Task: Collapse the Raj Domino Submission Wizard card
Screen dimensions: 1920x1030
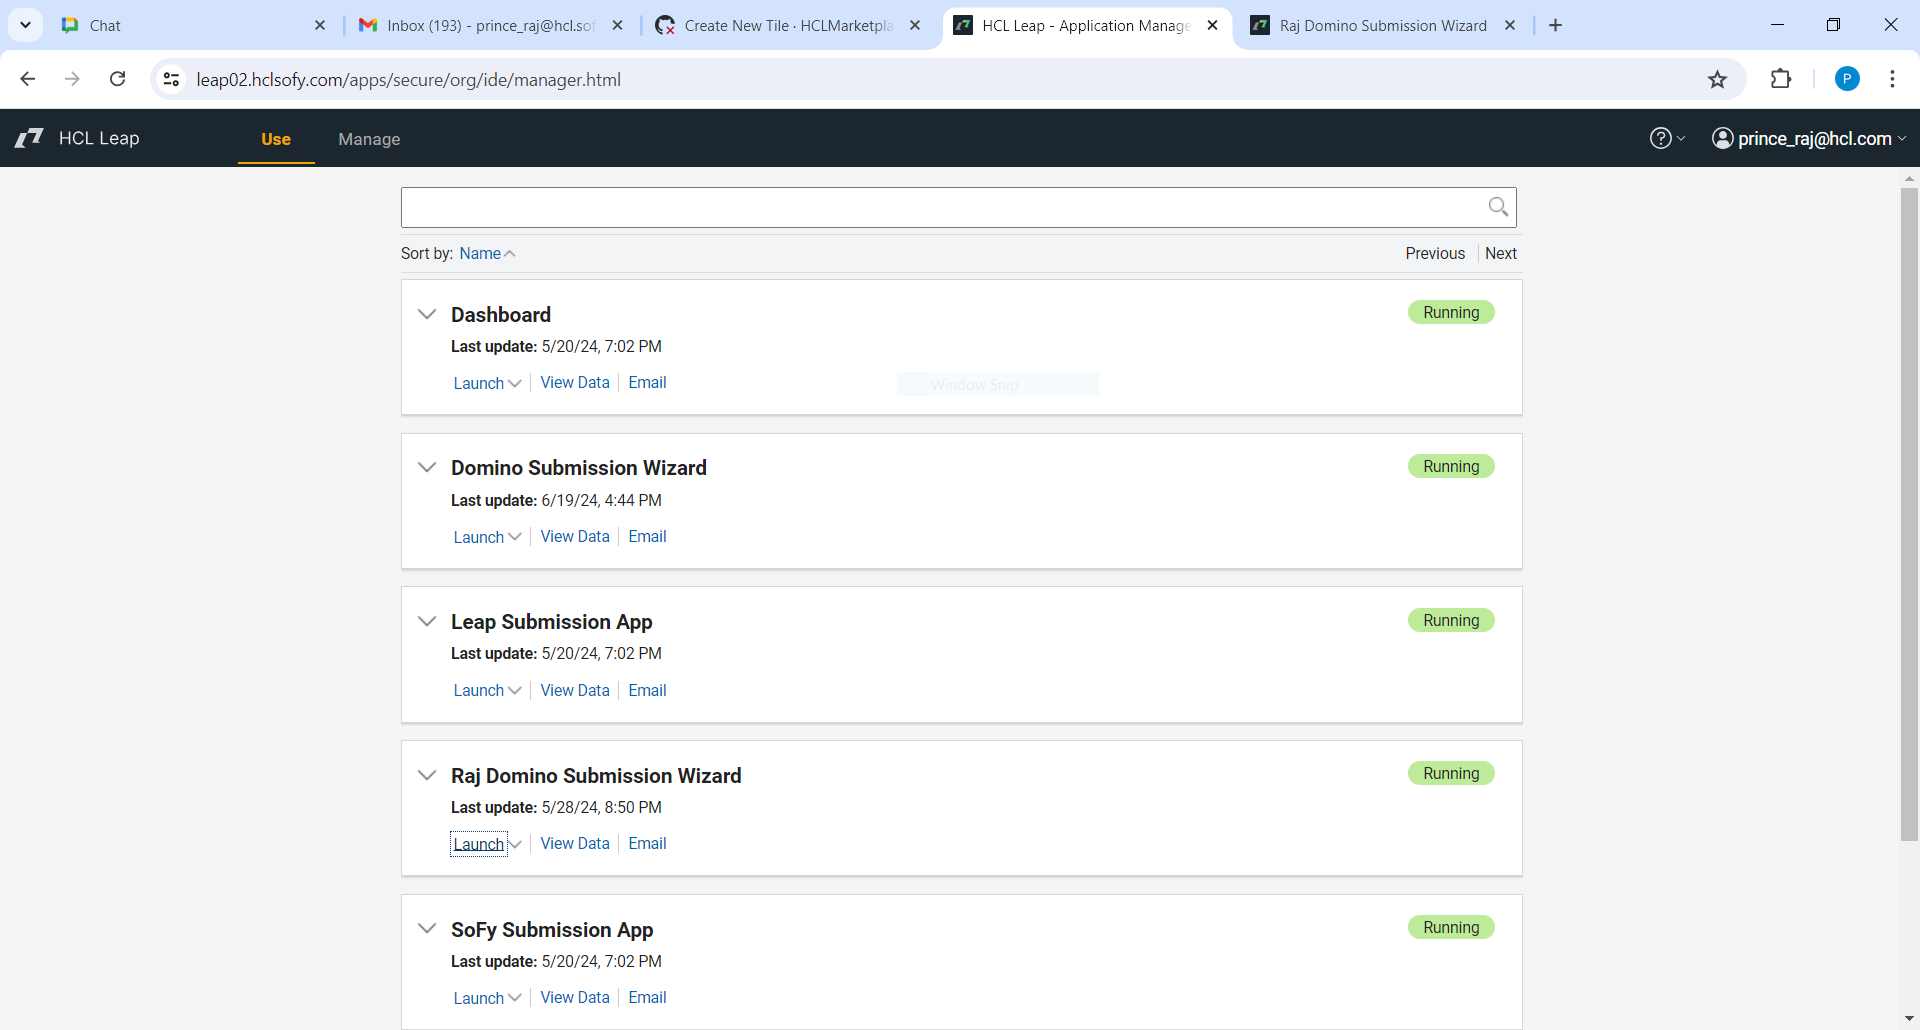Action: point(427,775)
